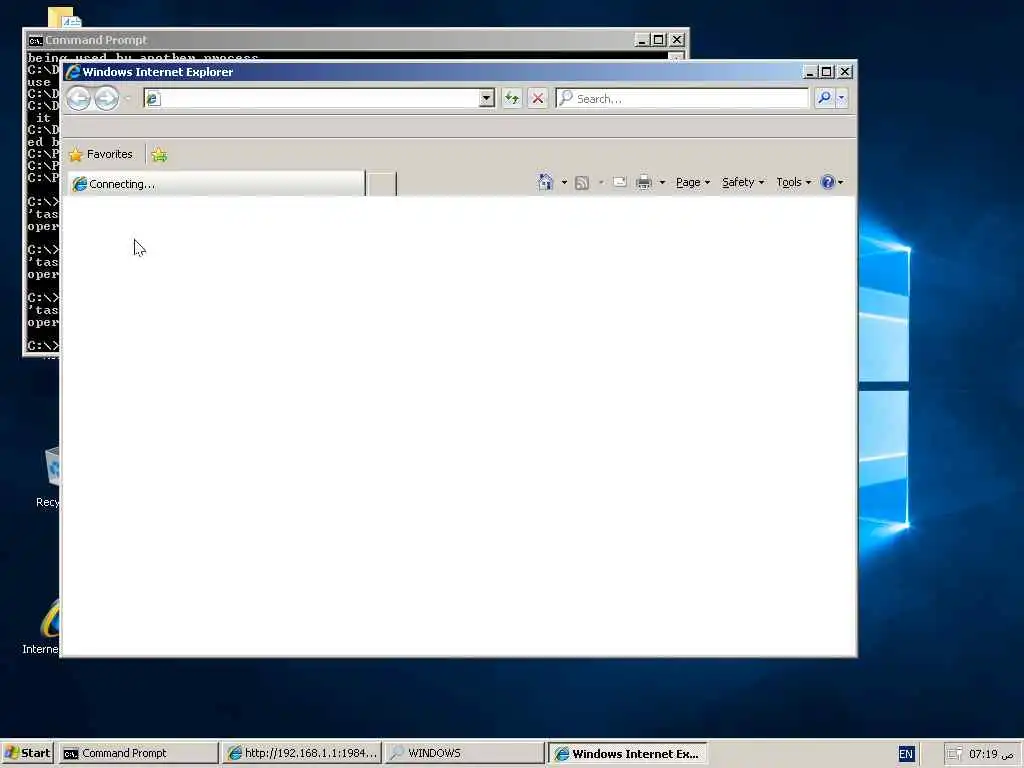Switch to Command Prompt taskbar button
The height and width of the screenshot is (768, 1024).
(138, 753)
